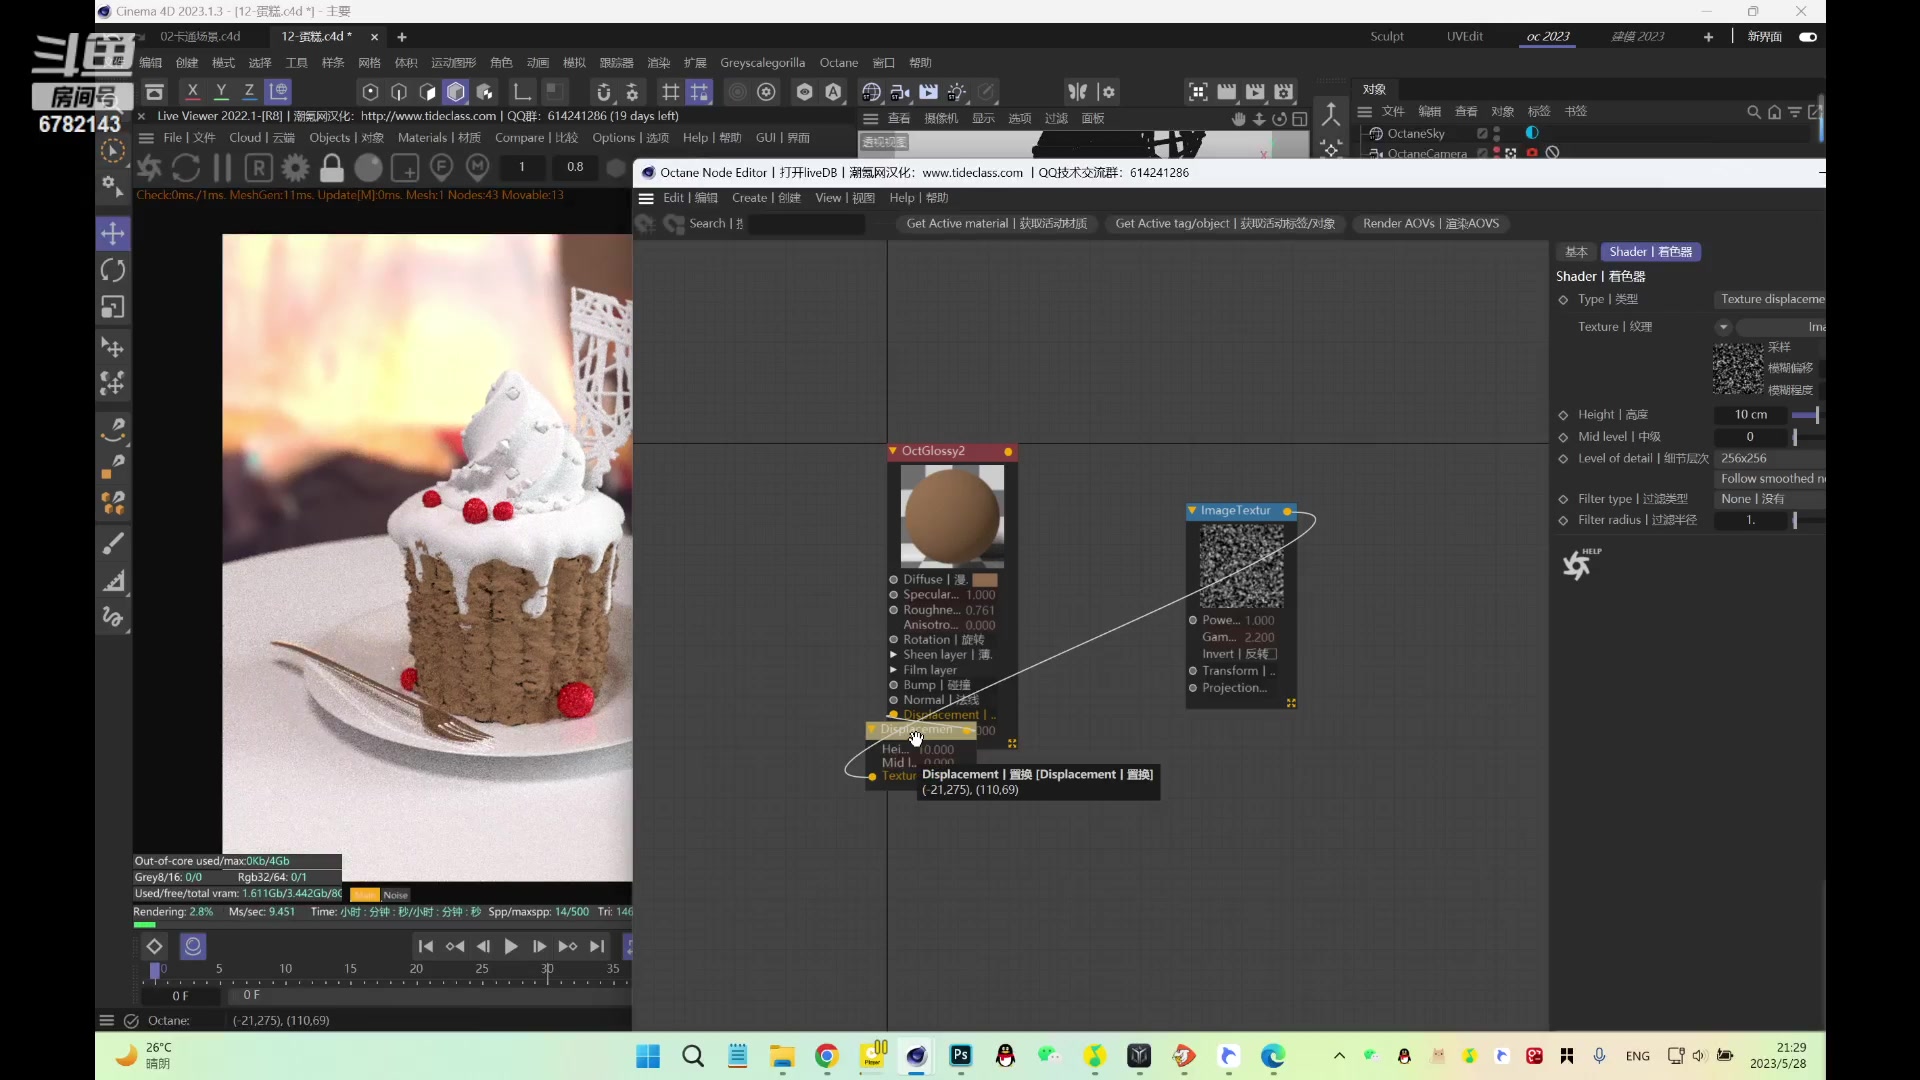Collapse the OctGlossy2 node triangle

click(x=893, y=451)
